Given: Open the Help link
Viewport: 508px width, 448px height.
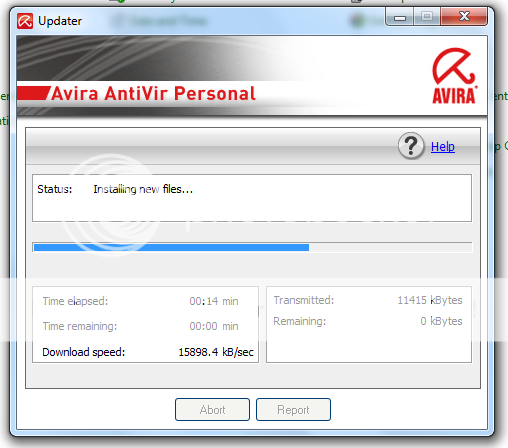Looking at the screenshot, I should pos(443,147).
